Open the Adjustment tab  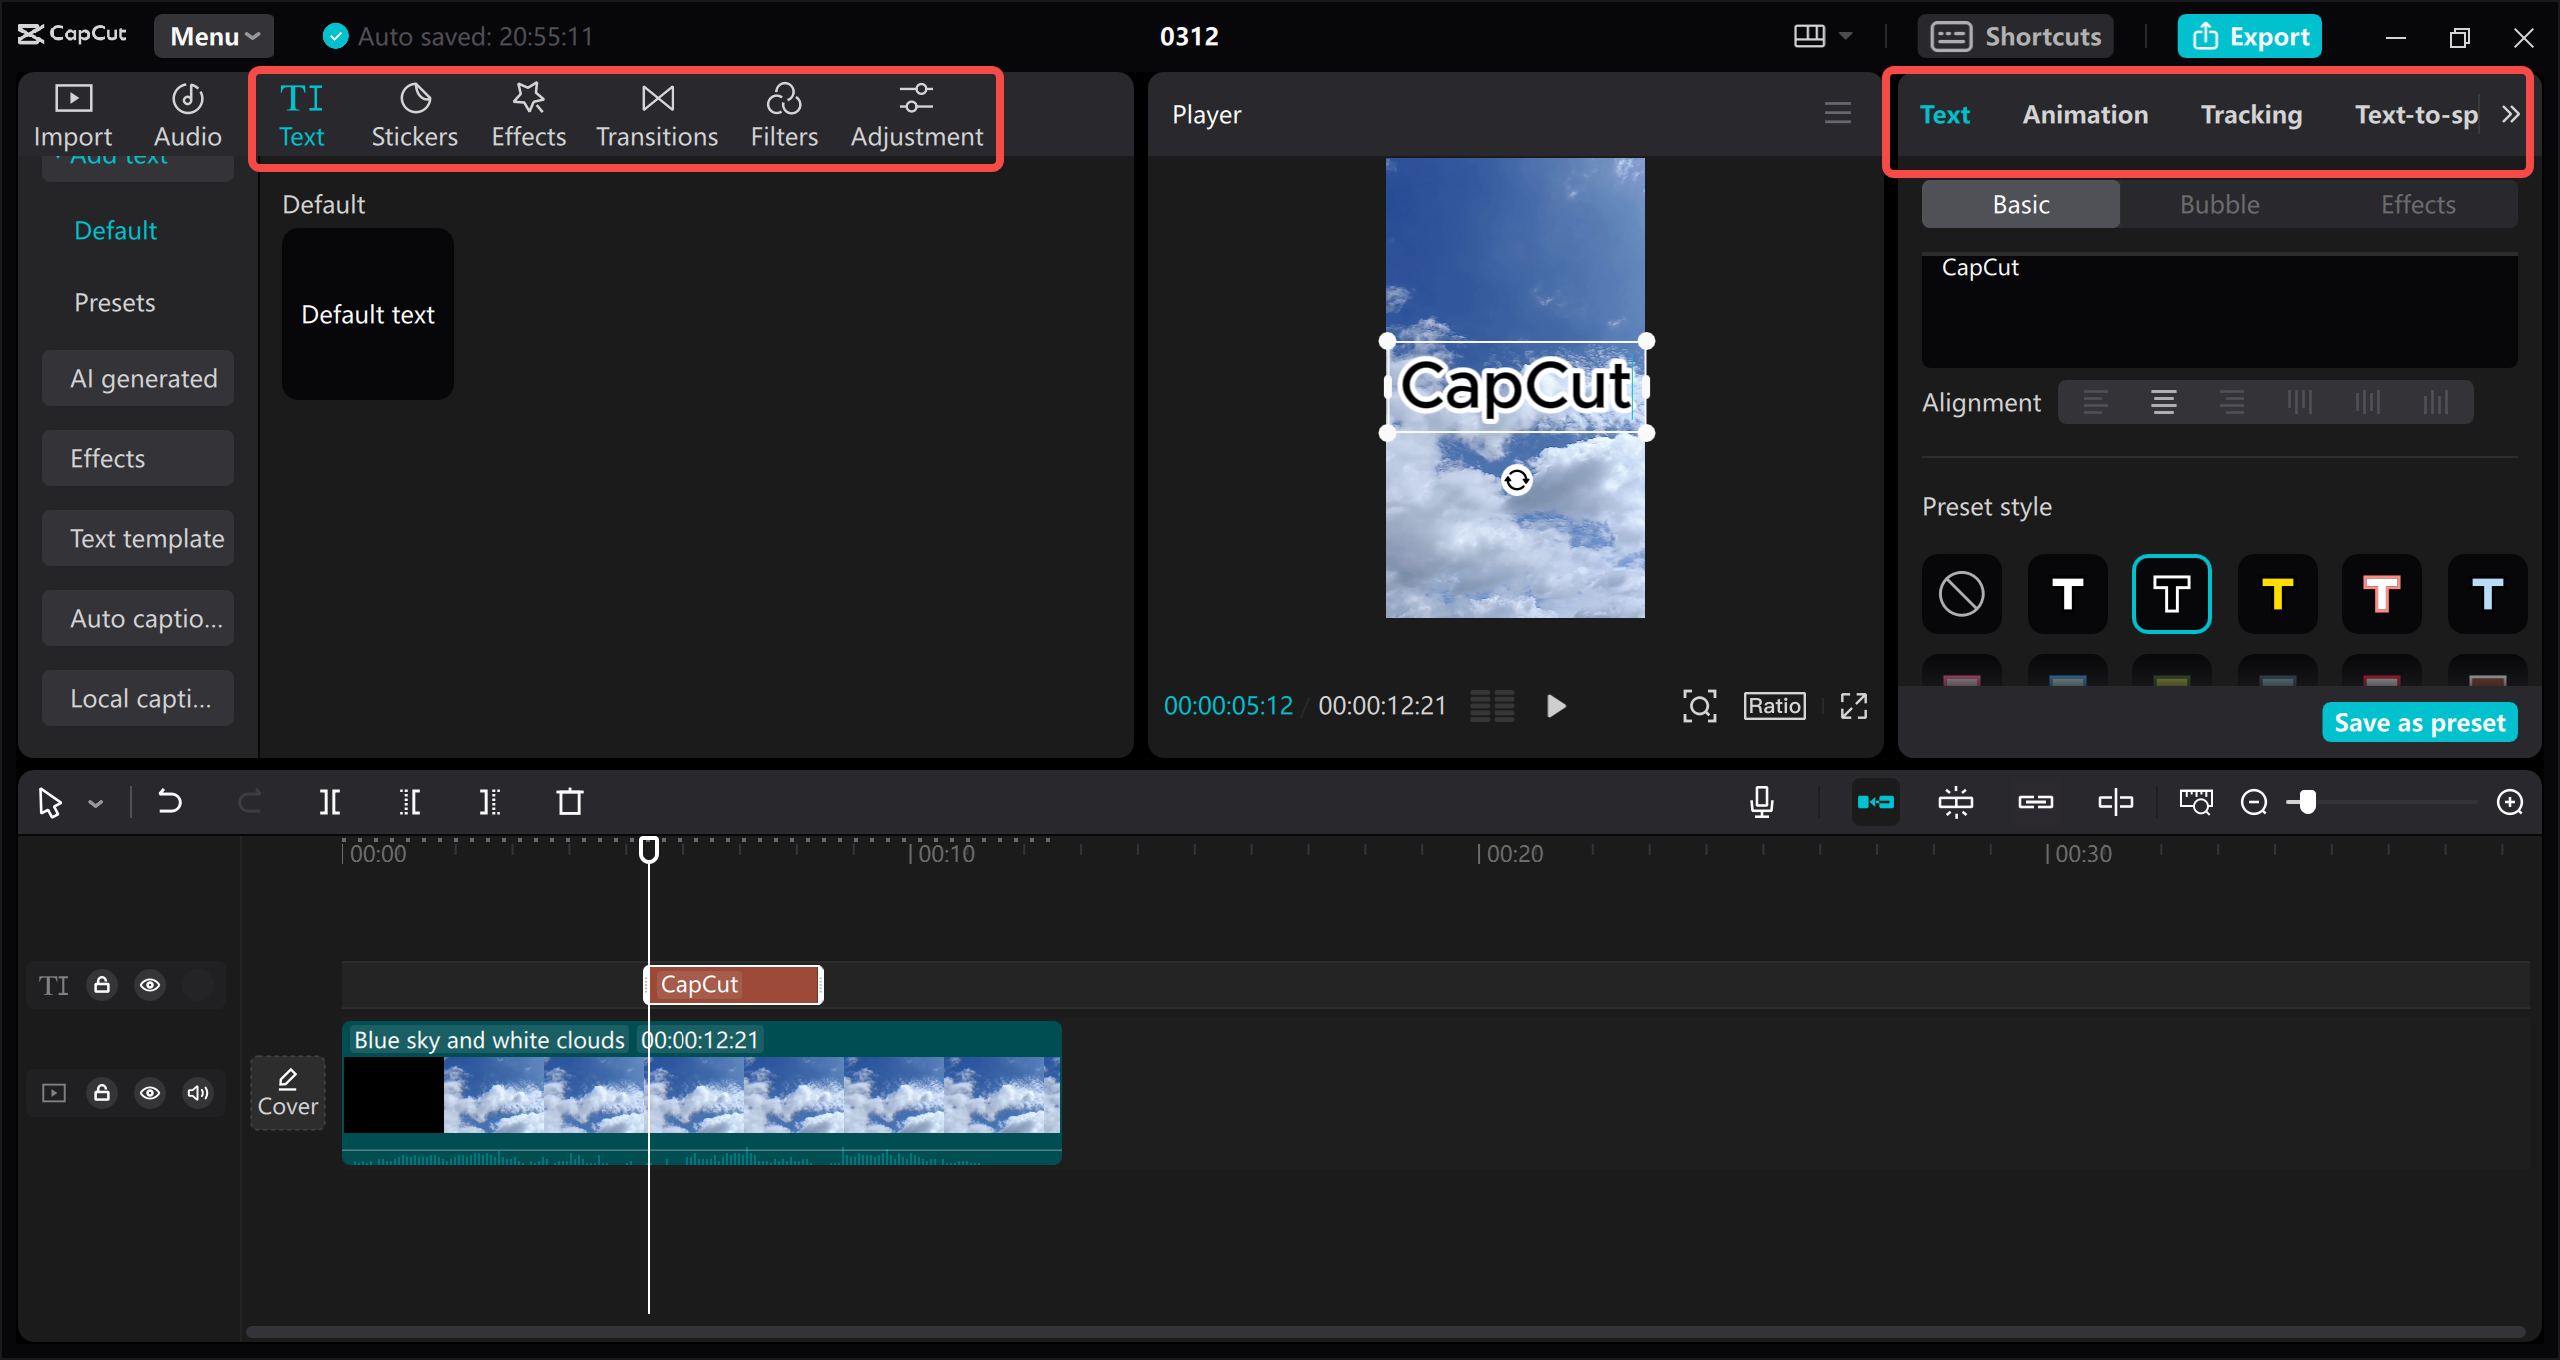[916, 116]
